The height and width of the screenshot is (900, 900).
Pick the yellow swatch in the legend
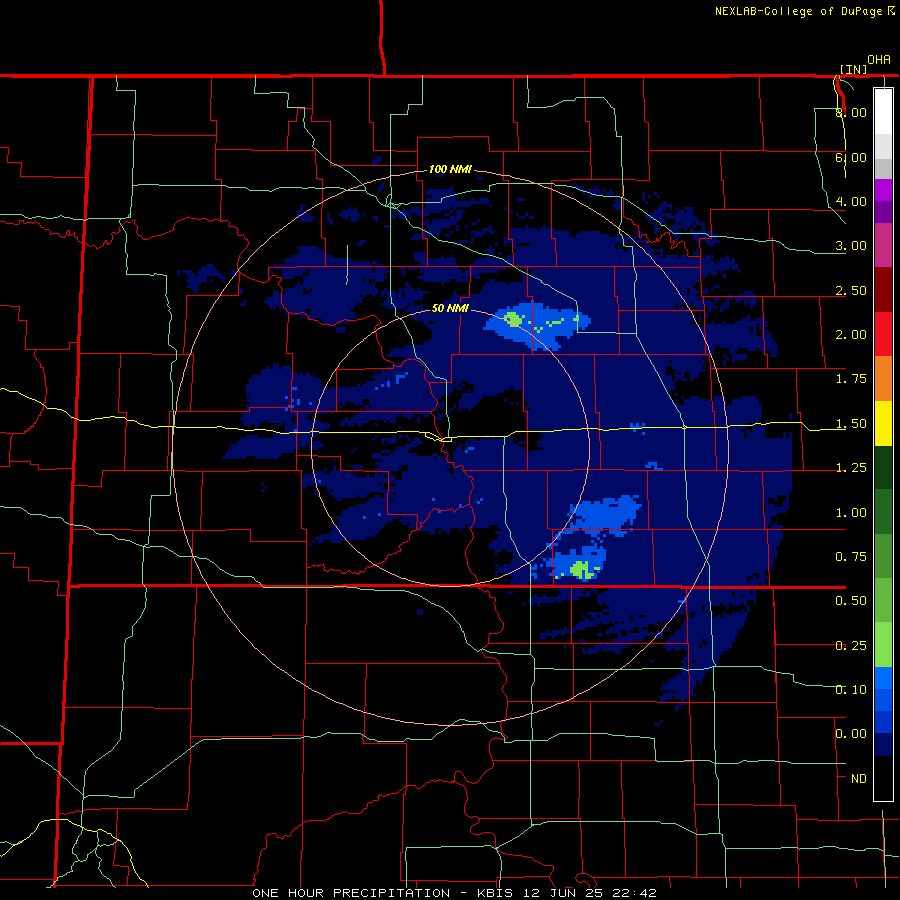click(x=883, y=424)
